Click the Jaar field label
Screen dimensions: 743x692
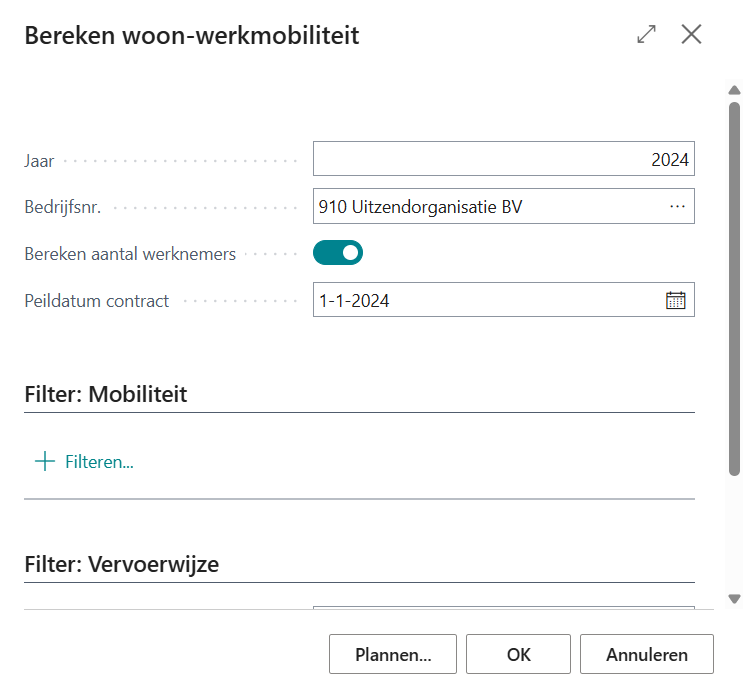click(x=39, y=160)
